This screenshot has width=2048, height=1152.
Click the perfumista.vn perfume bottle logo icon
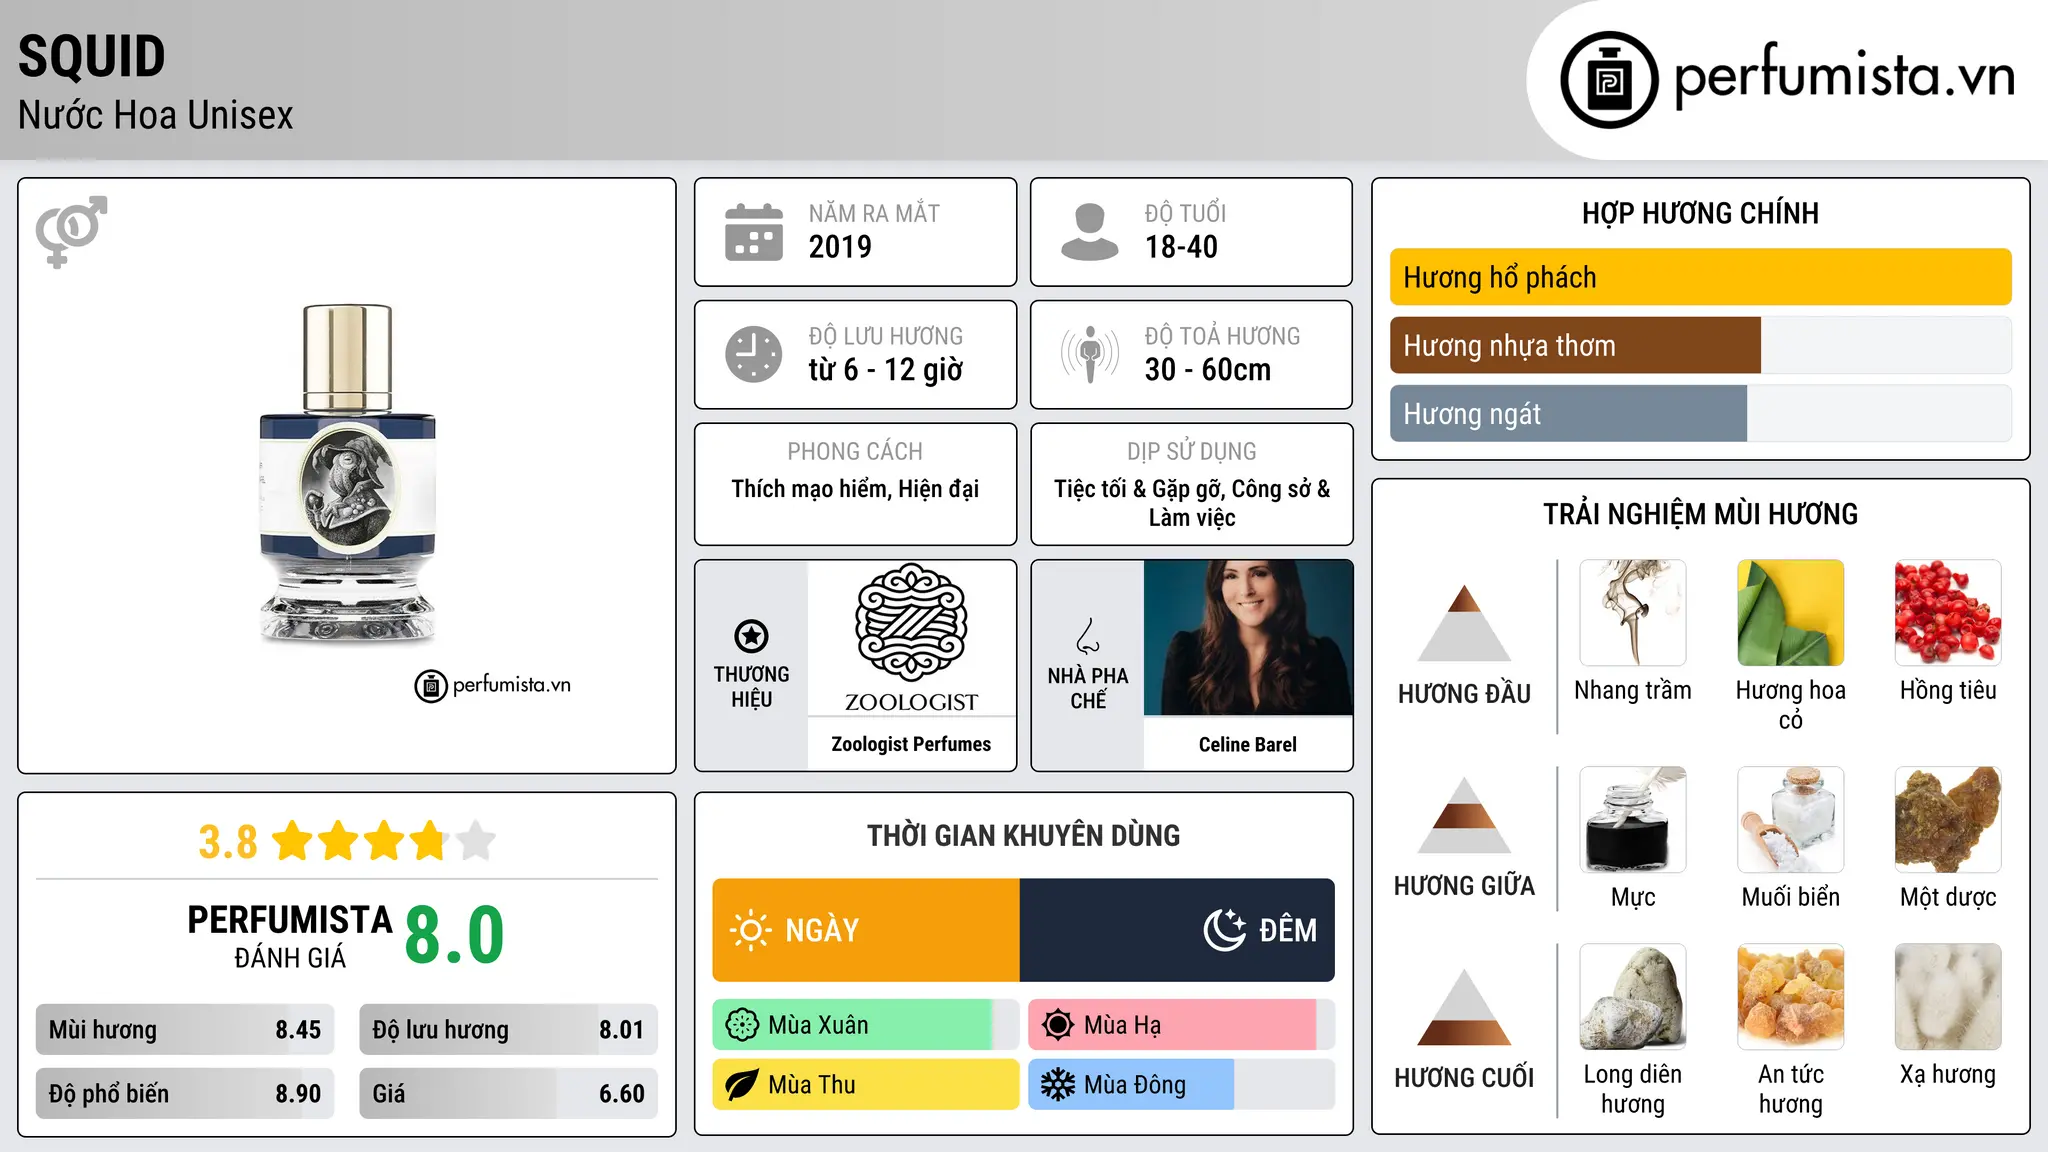[x=1609, y=80]
